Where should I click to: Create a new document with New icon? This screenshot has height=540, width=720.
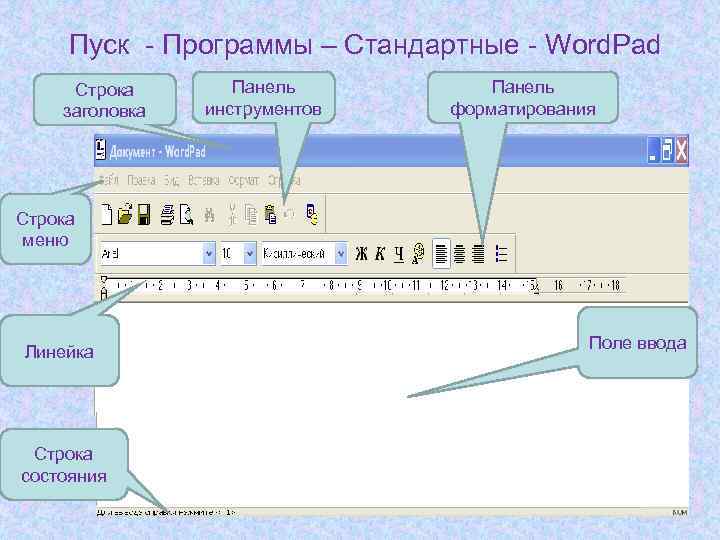point(107,214)
